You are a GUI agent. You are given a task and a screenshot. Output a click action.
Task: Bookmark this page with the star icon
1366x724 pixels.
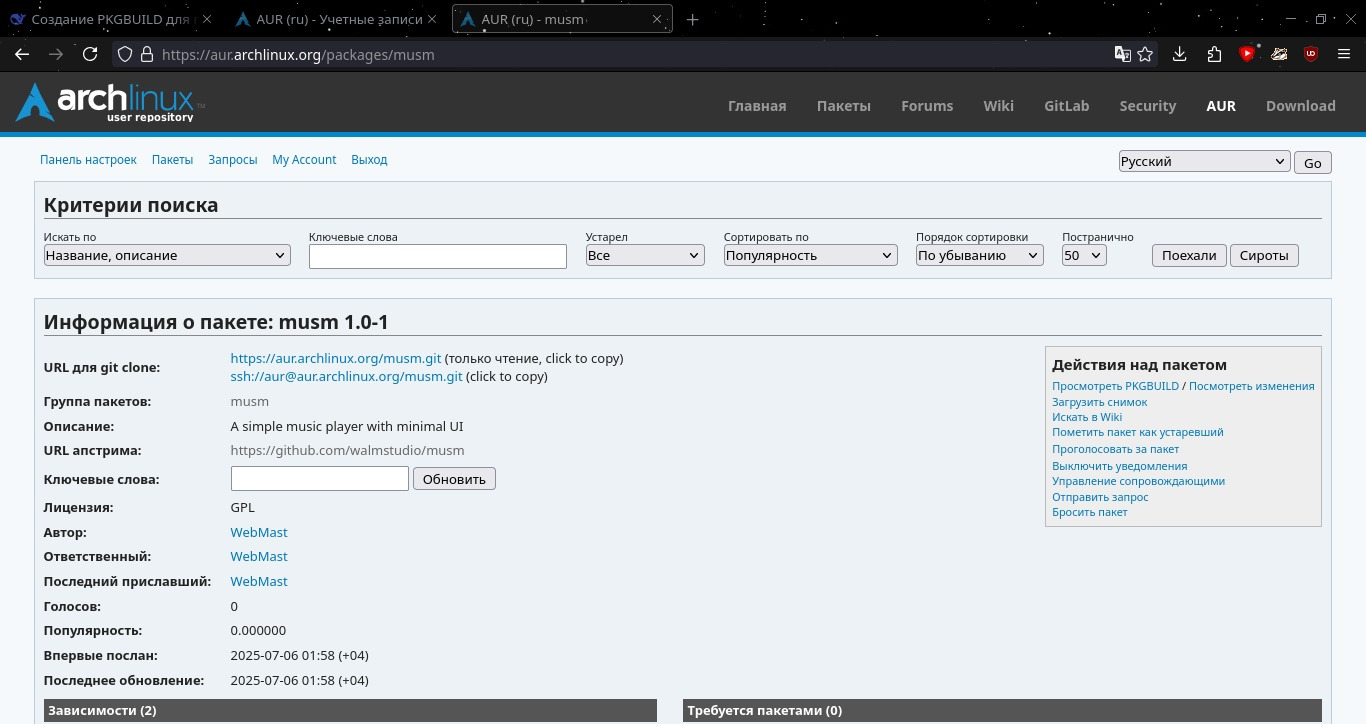(1146, 55)
